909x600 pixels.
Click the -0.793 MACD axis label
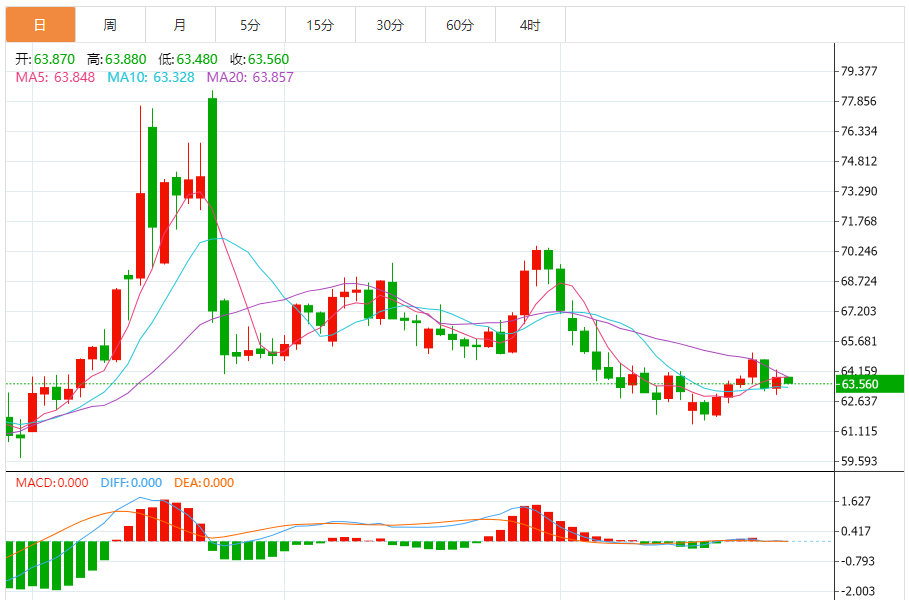click(858, 561)
